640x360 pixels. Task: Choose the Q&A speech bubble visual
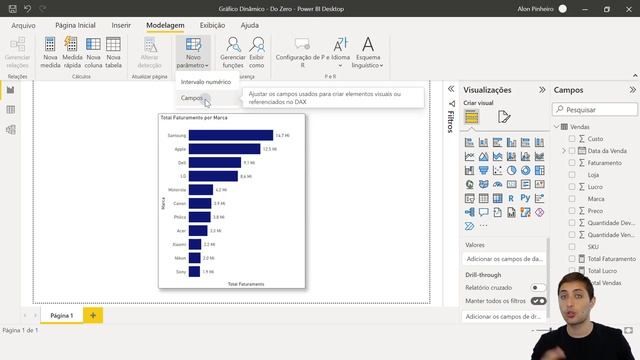[x=483, y=212]
